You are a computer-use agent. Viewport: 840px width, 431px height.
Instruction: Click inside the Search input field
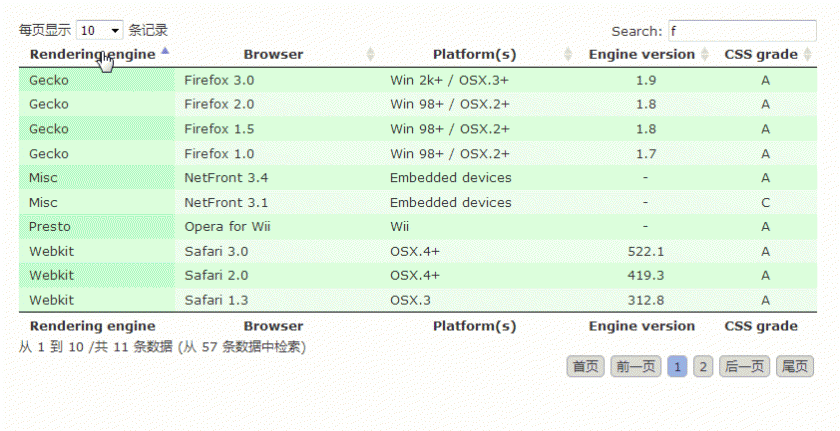(742, 31)
